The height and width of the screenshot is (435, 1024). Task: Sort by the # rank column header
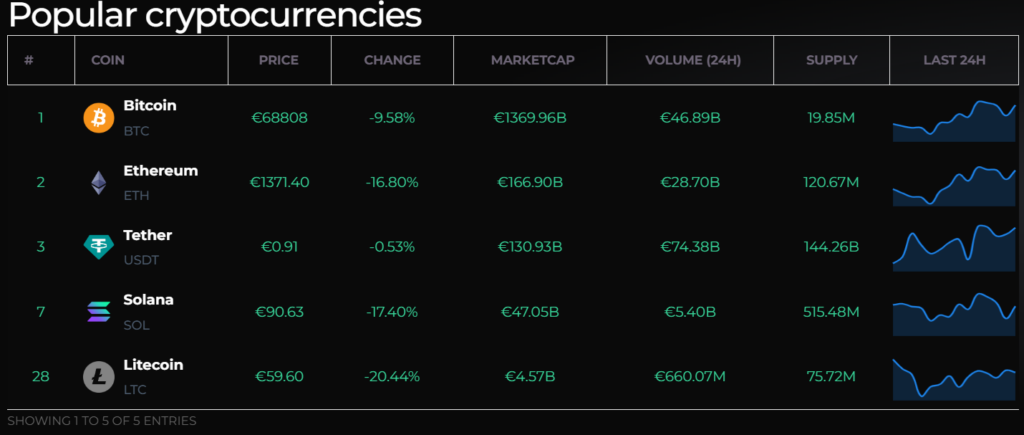click(29, 60)
